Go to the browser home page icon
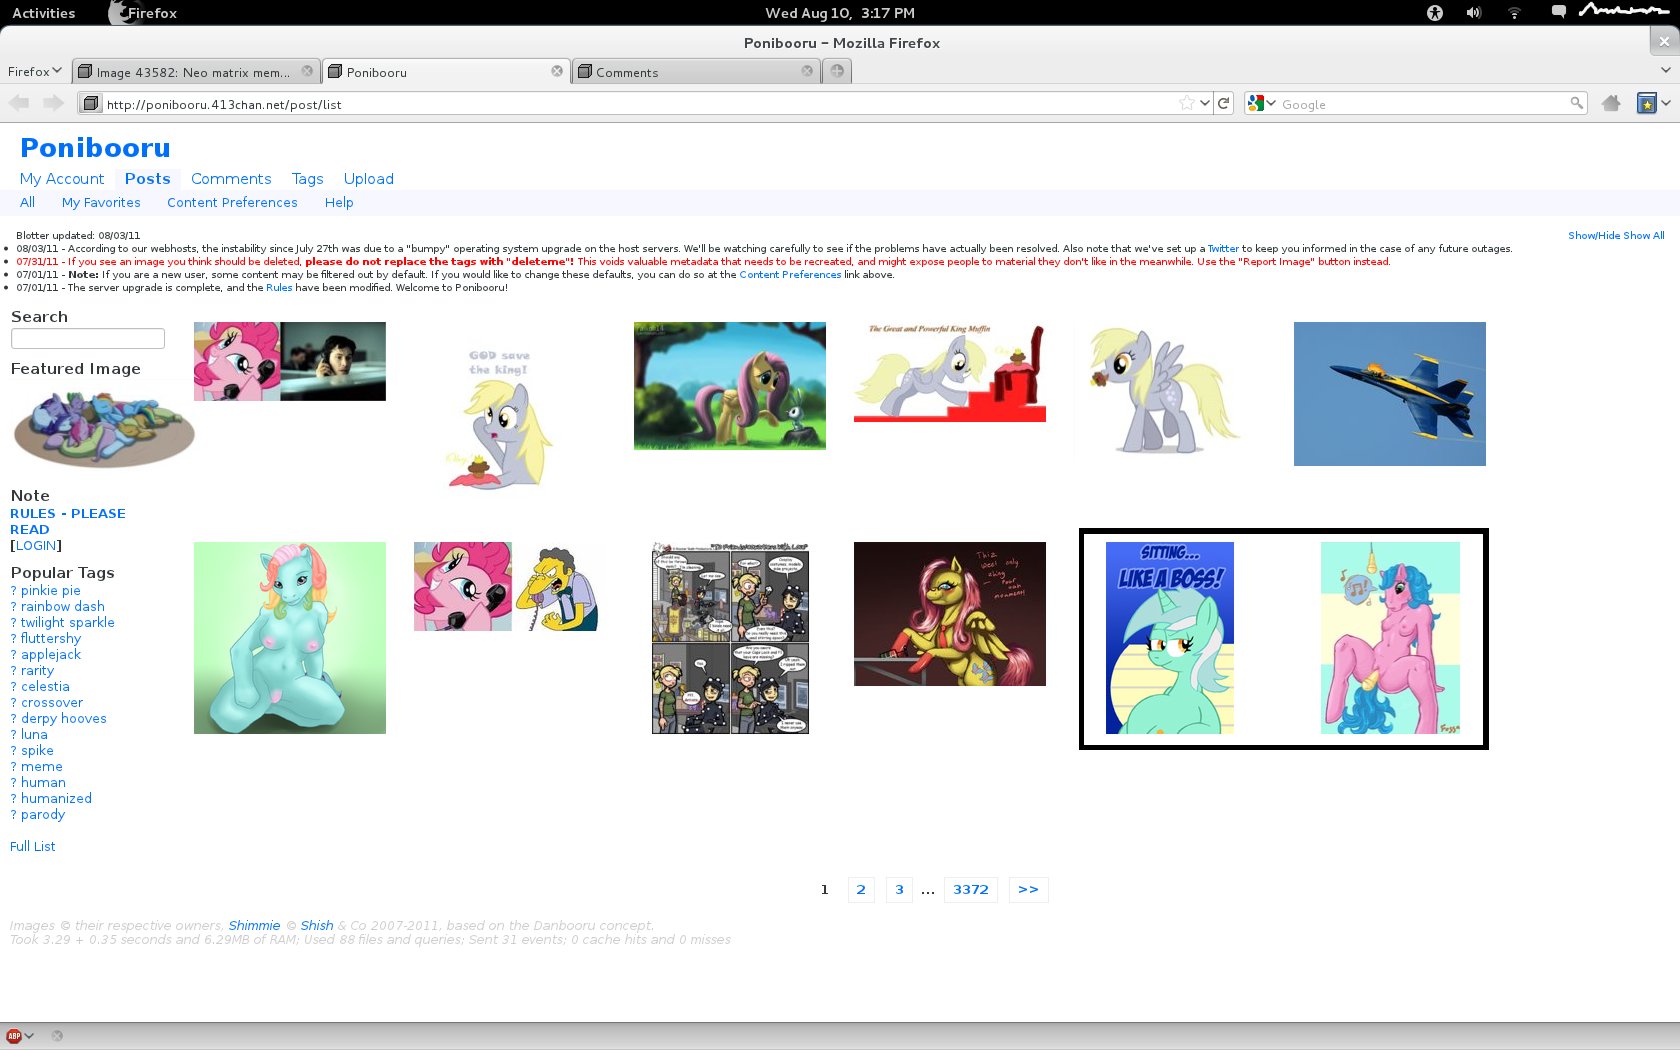The width and height of the screenshot is (1680, 1050). point(1611,103)
